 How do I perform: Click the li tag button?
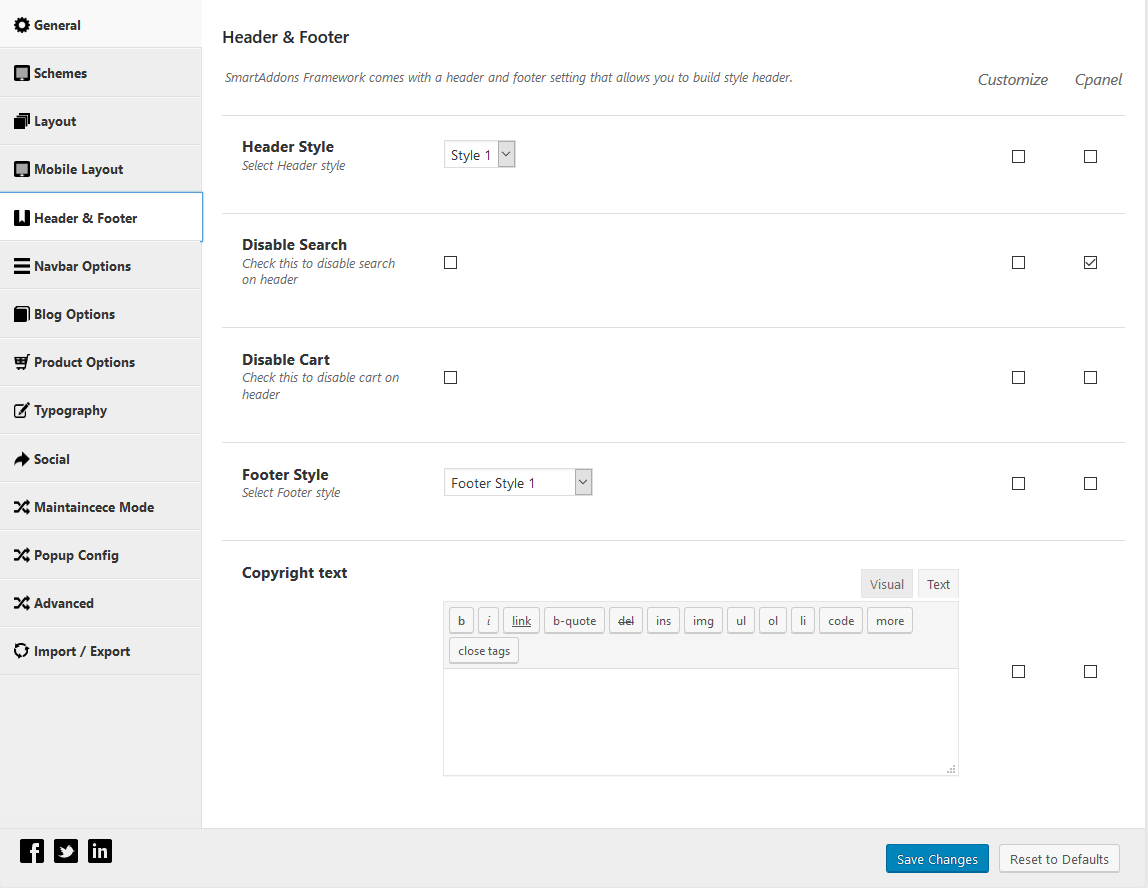(x=802, y=621)
